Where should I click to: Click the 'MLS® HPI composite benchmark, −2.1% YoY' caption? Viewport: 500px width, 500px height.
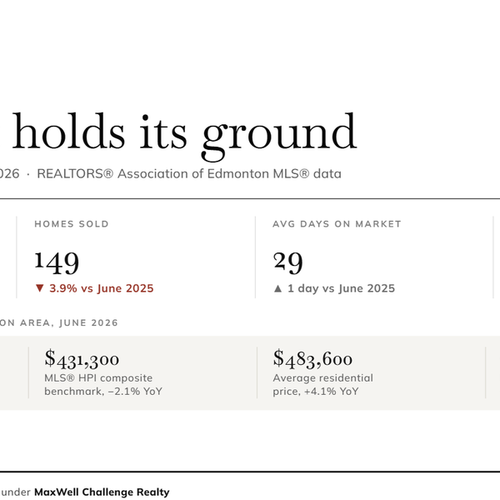pos(103,385)
